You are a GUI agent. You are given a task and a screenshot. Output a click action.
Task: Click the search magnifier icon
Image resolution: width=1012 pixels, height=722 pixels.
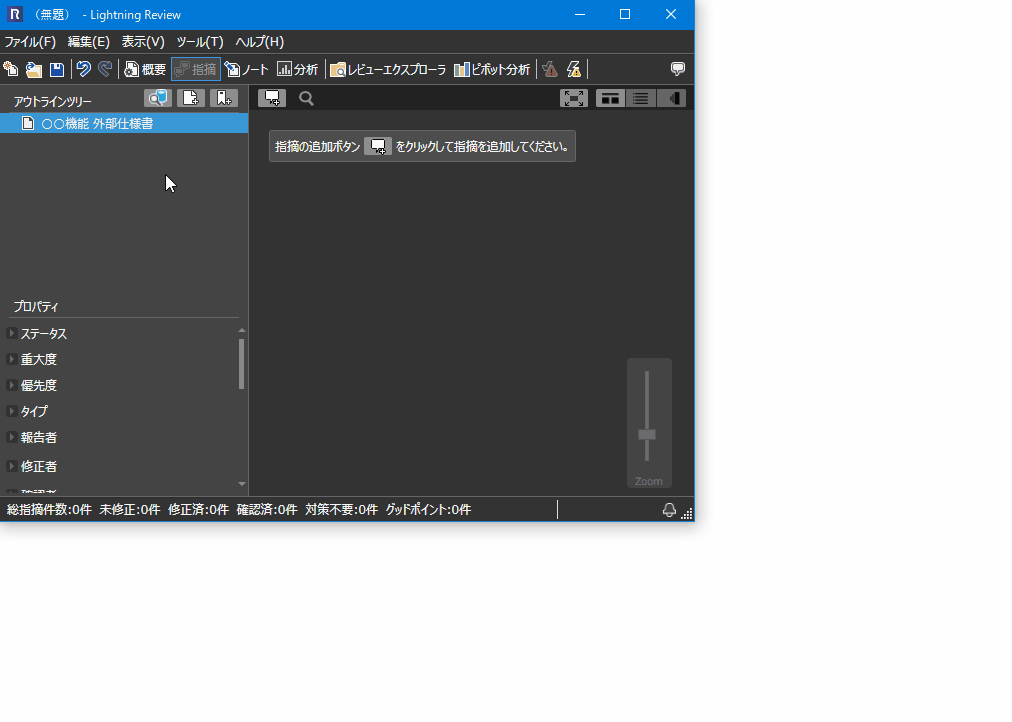[x=307, y=98]
